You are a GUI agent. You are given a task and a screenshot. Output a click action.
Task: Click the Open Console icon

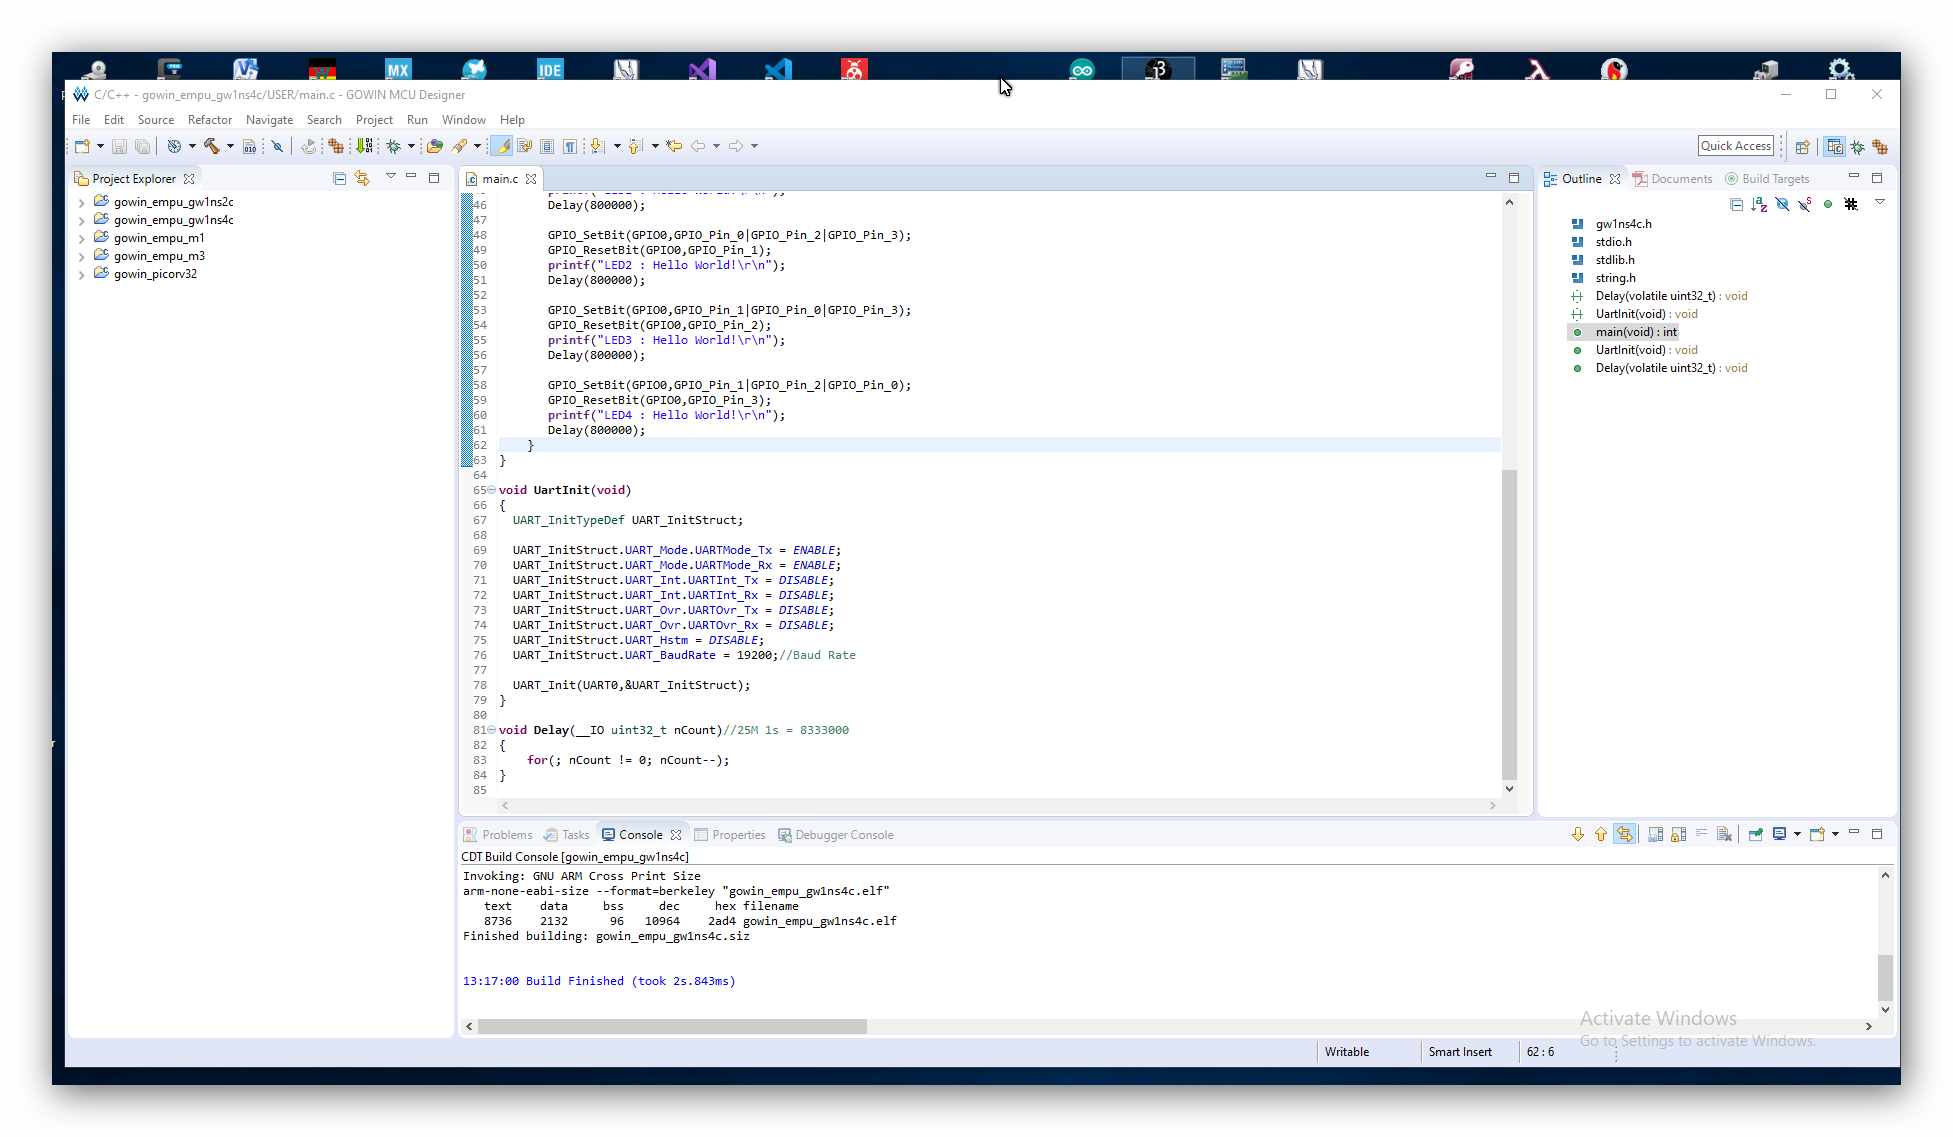tap(1817, 834)
